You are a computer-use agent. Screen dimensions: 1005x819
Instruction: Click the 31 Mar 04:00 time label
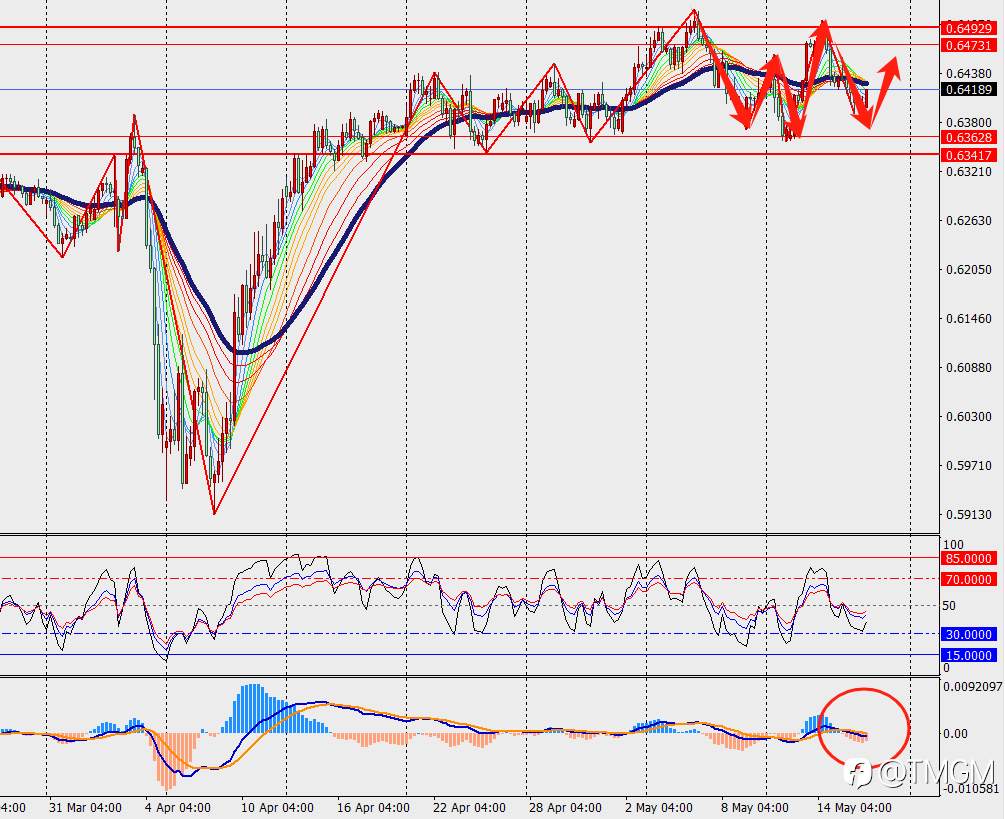[85, 807]
